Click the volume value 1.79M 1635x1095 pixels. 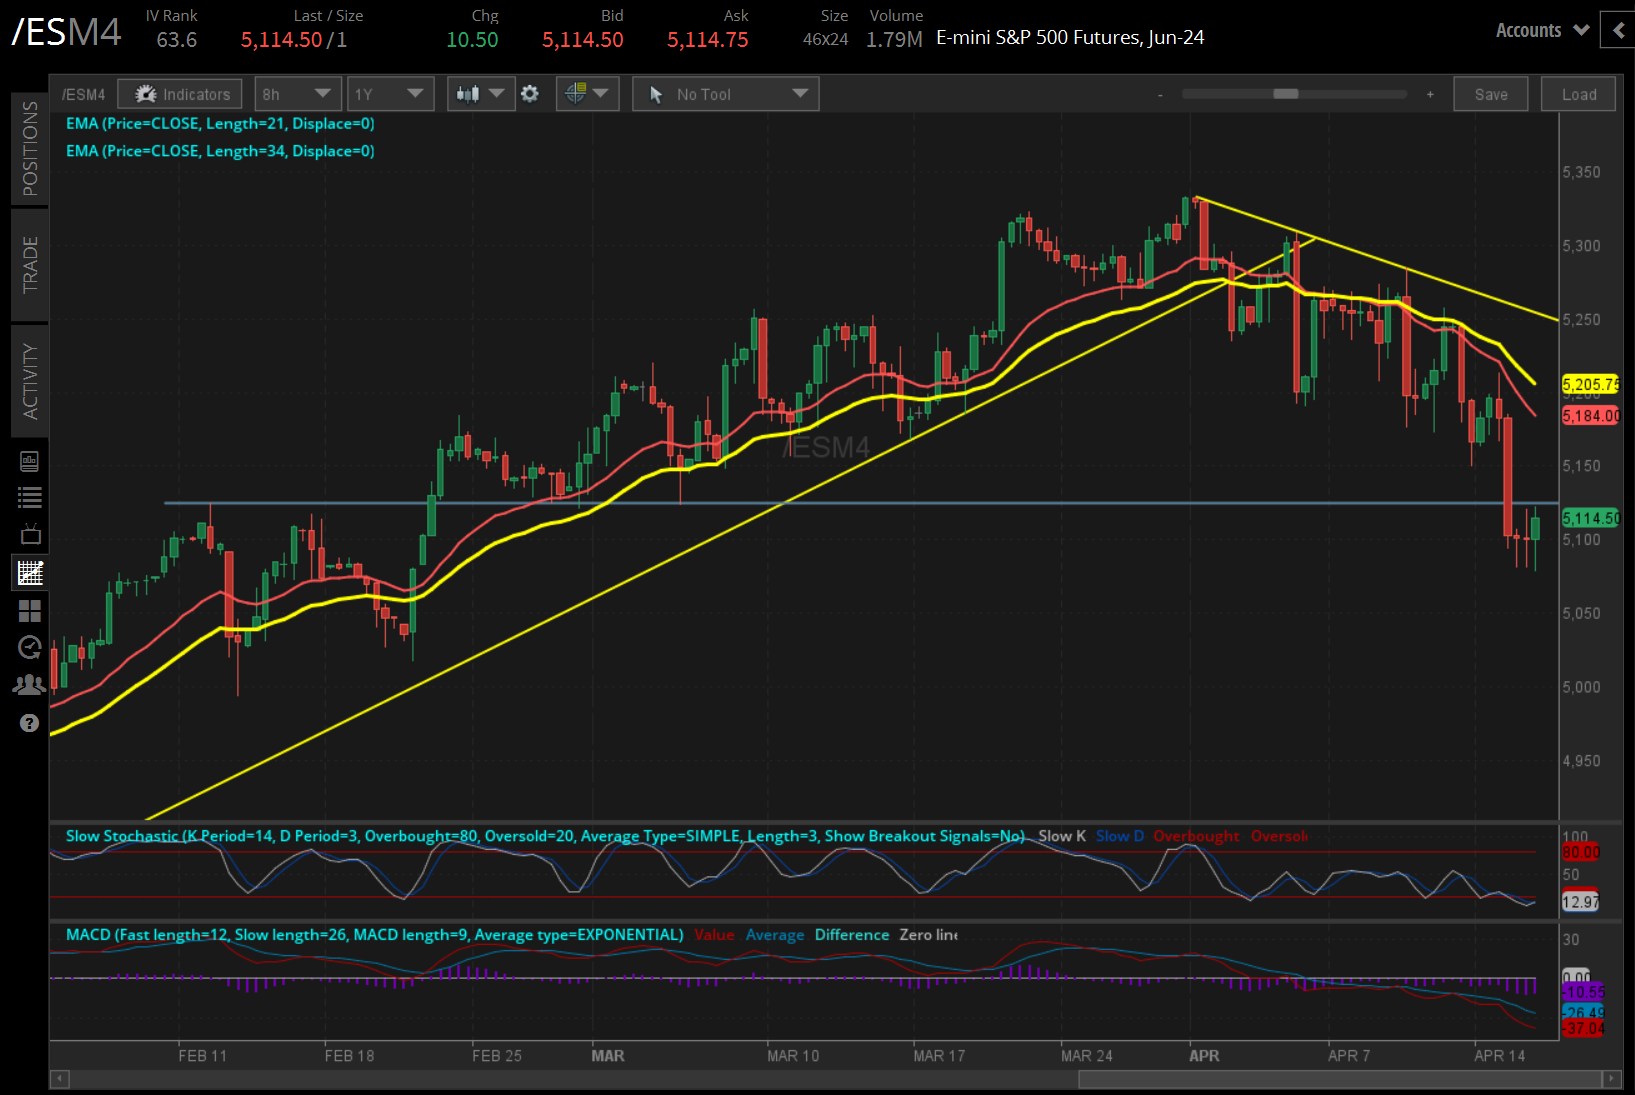[894, 40]
